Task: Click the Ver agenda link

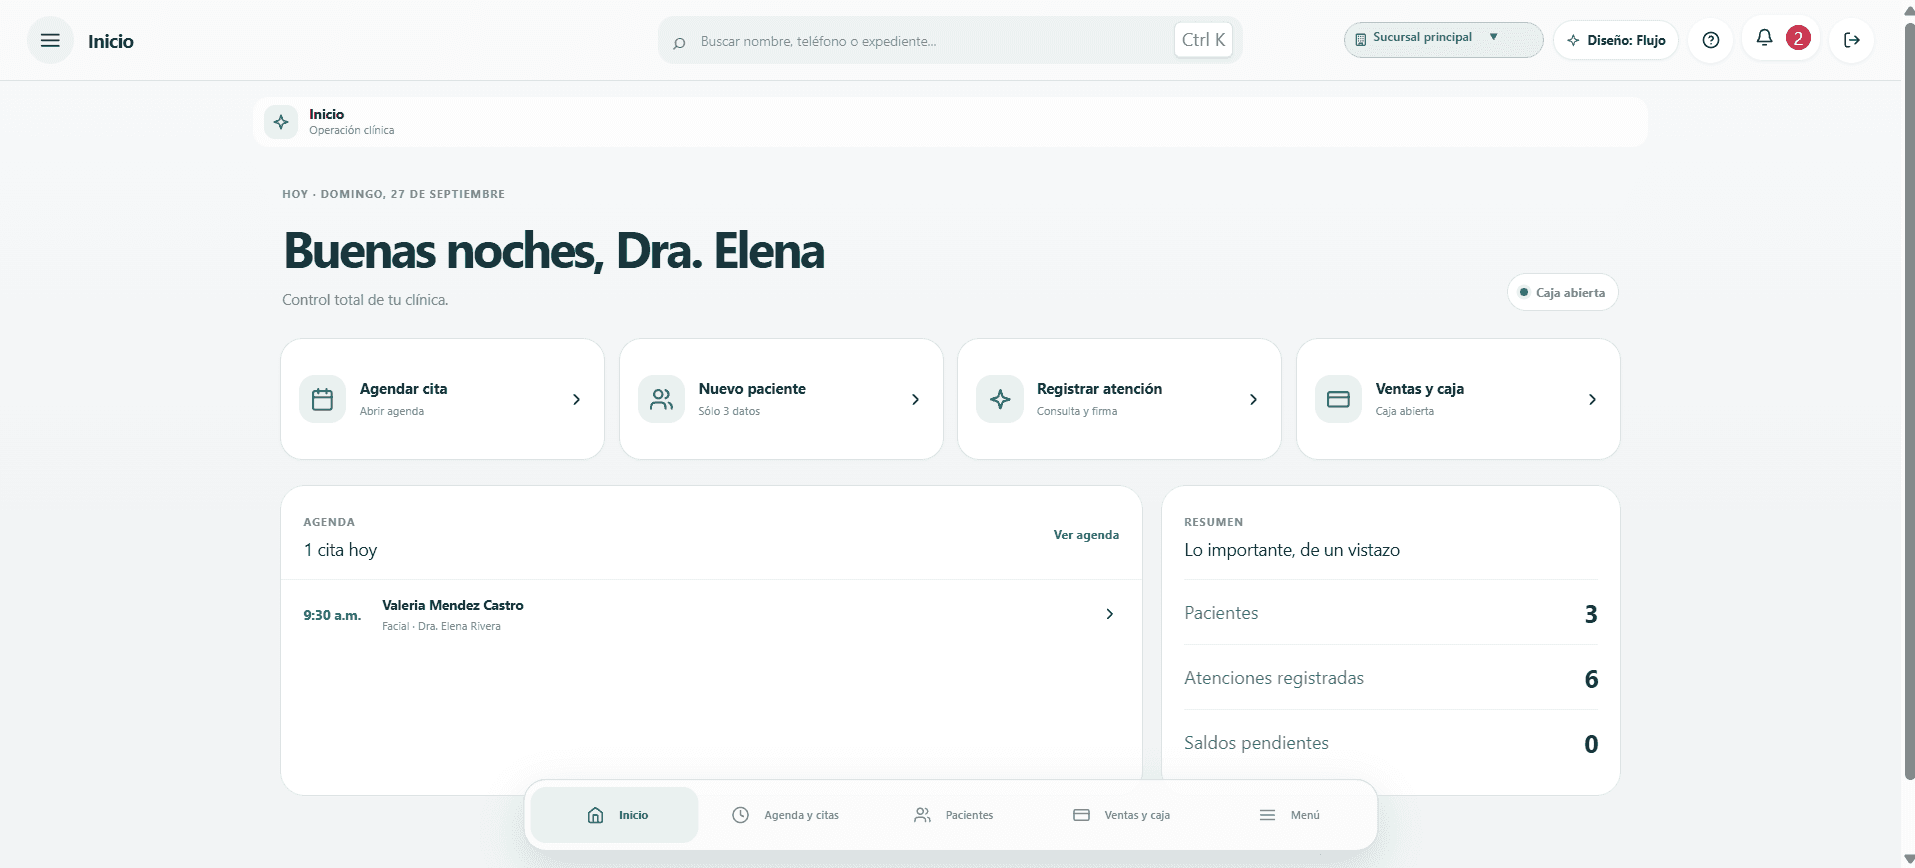Action: click(x=1086, y=535)
